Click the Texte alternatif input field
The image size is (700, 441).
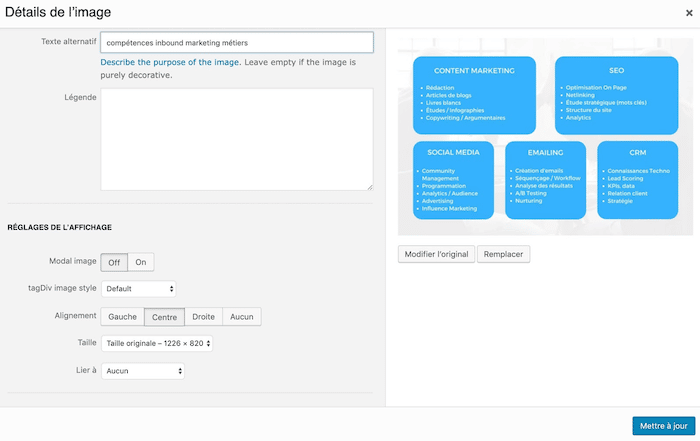click(x=236, y=43)
